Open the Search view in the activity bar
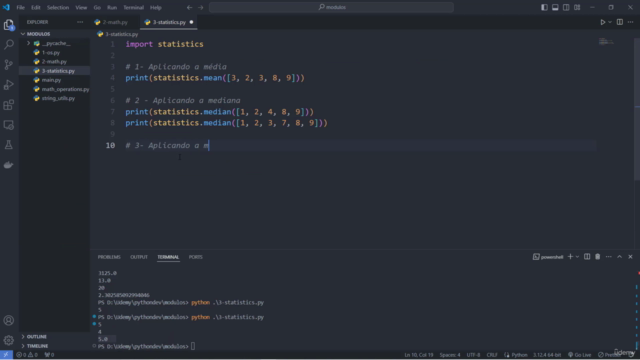 (9, 44)
